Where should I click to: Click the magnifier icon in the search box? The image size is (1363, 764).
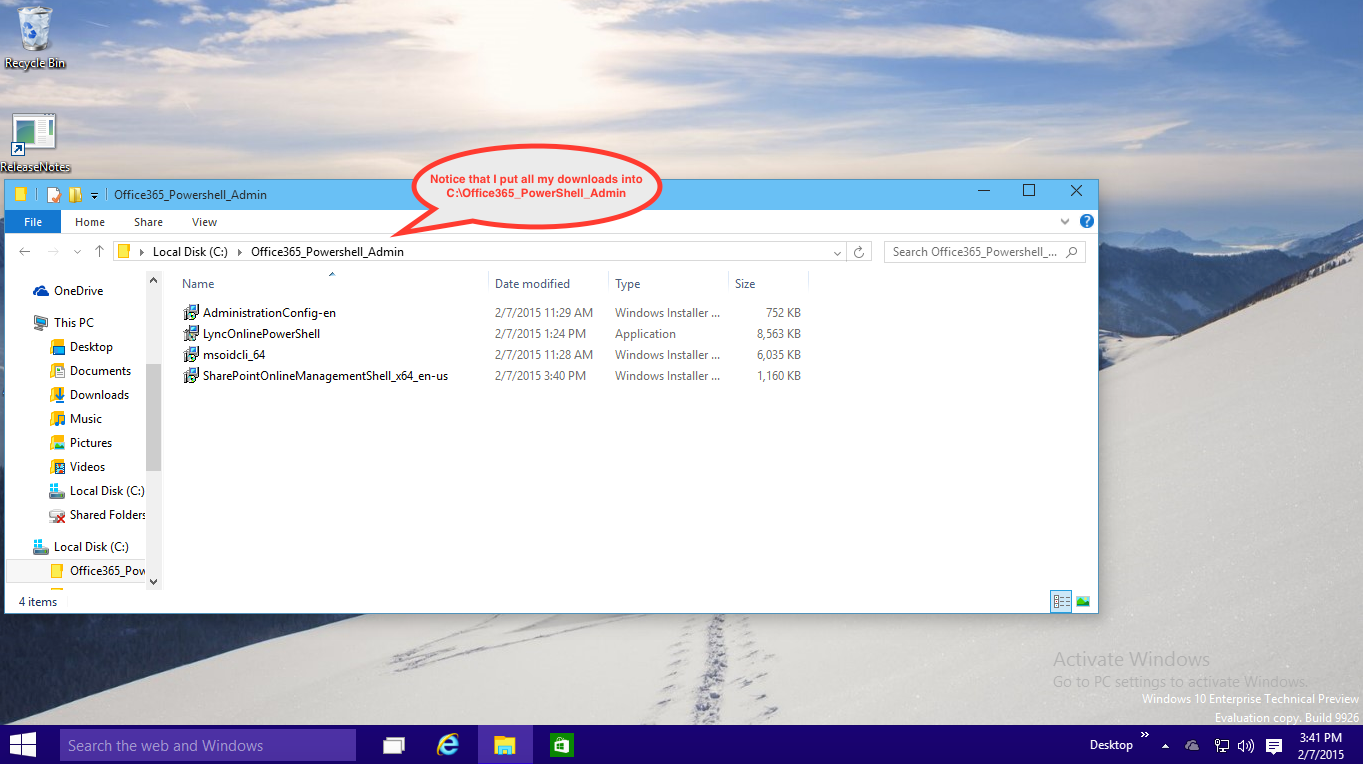[x=1072, y=252]
